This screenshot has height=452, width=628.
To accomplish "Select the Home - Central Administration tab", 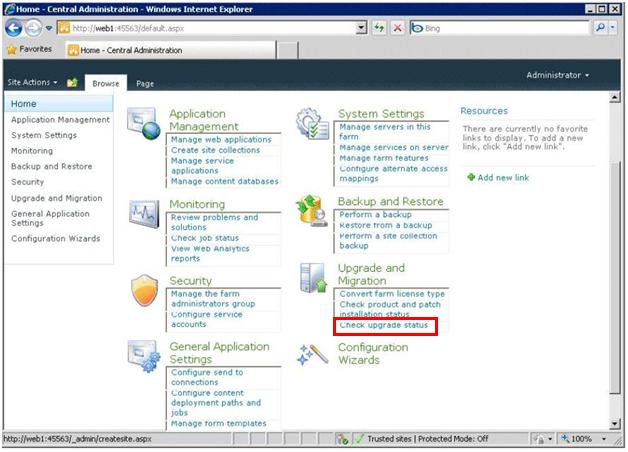I will coord(171,50).
